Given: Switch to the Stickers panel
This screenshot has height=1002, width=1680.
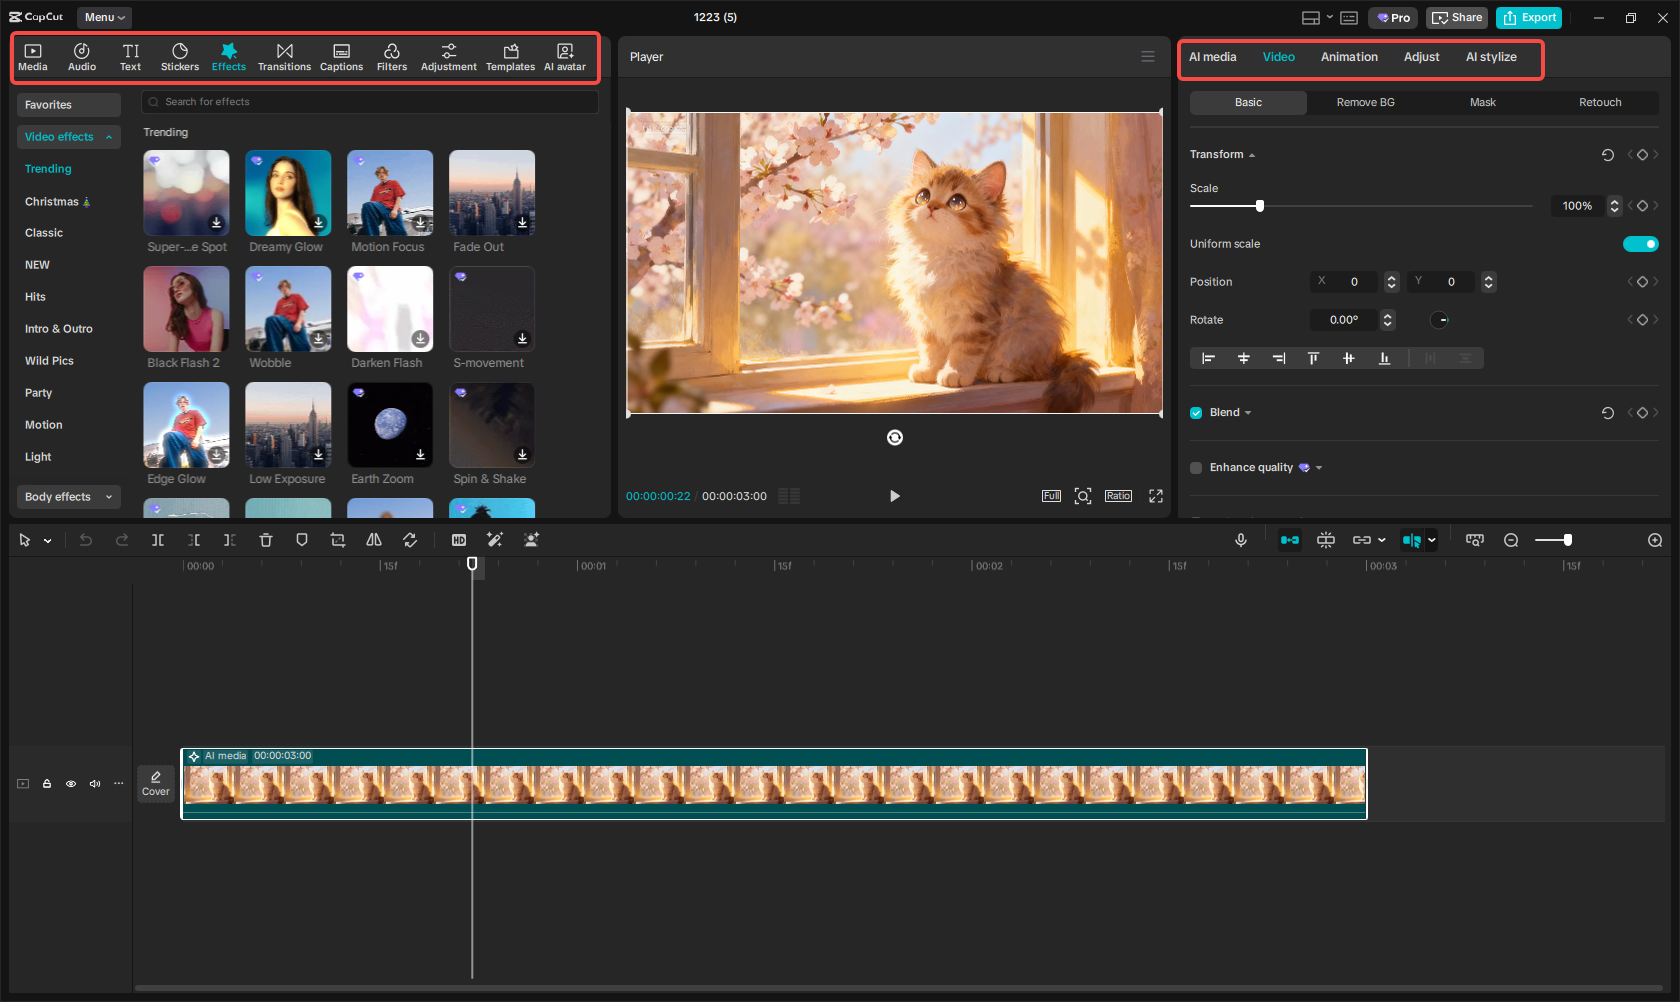Looking at the screenshot, I should pyautogui.click(x=180, y=56).
